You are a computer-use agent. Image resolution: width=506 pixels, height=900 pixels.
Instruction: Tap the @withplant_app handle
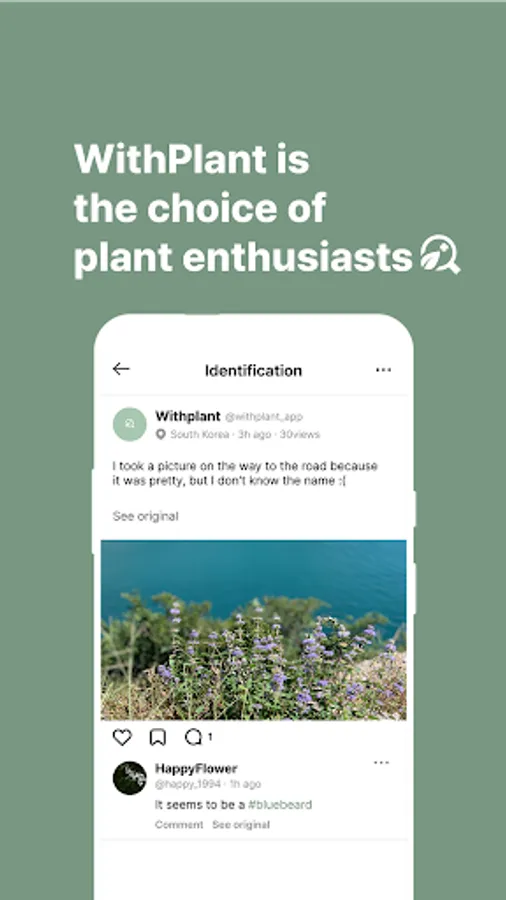(264, 417)
